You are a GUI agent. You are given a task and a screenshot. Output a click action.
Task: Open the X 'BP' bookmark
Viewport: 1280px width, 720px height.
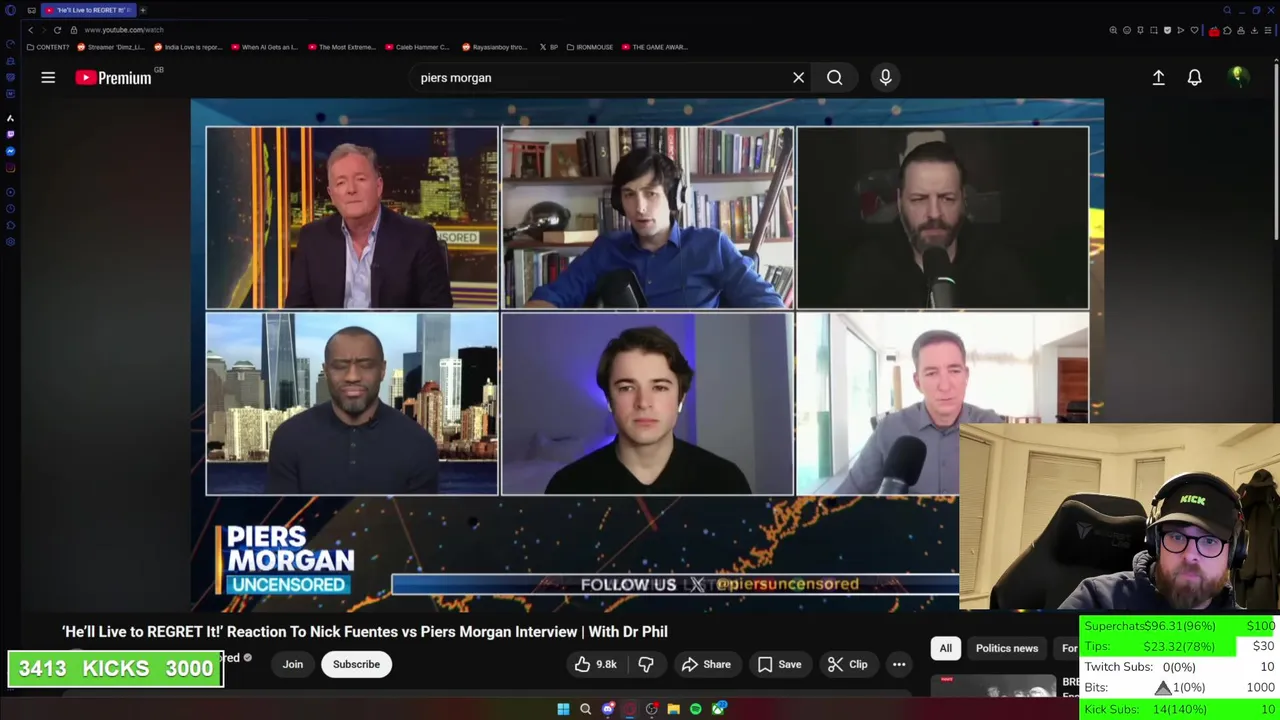(549, 47)
